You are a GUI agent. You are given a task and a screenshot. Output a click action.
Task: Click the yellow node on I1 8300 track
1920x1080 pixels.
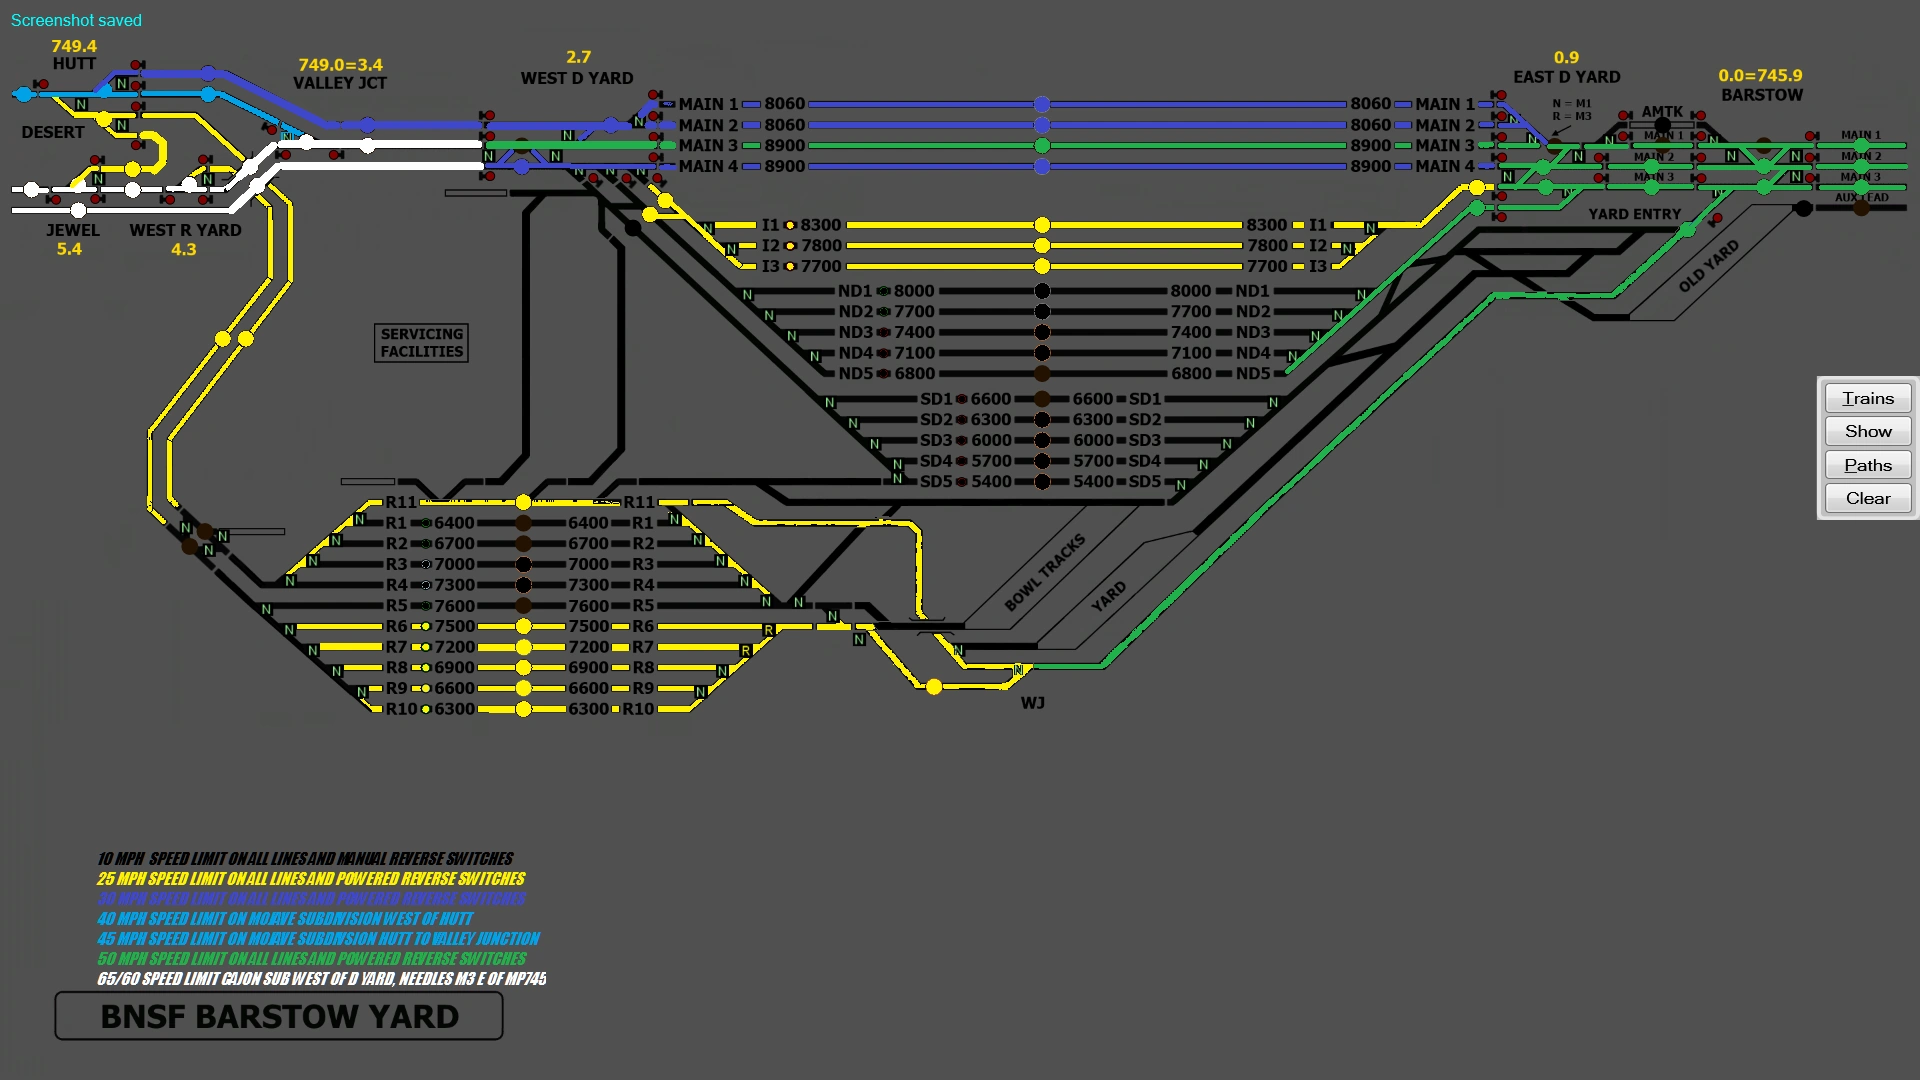(1042, 225)
